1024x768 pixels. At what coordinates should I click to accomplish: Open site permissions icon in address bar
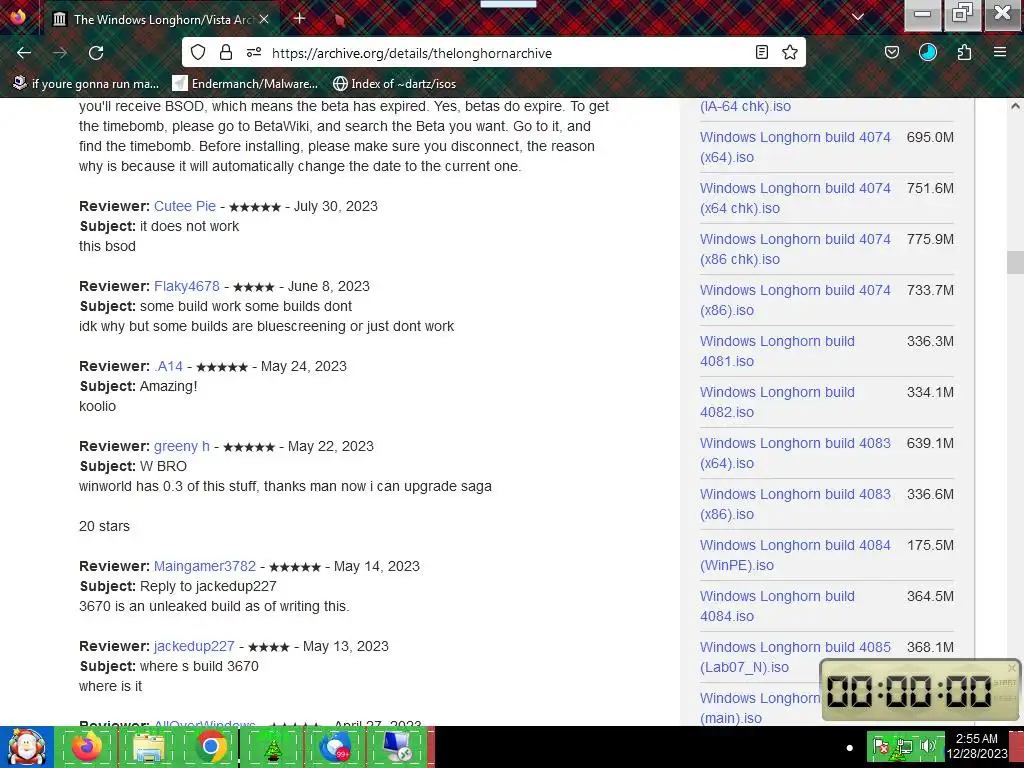click(254, 52)
